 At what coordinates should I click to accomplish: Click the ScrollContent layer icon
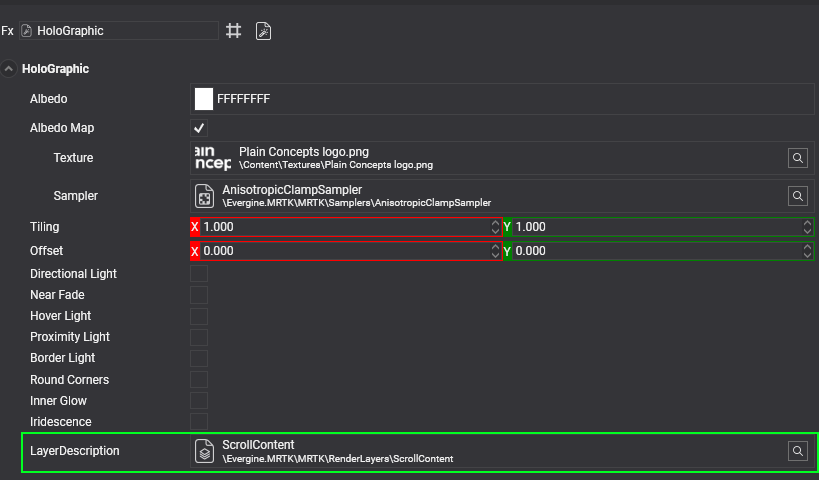(204, 451)
